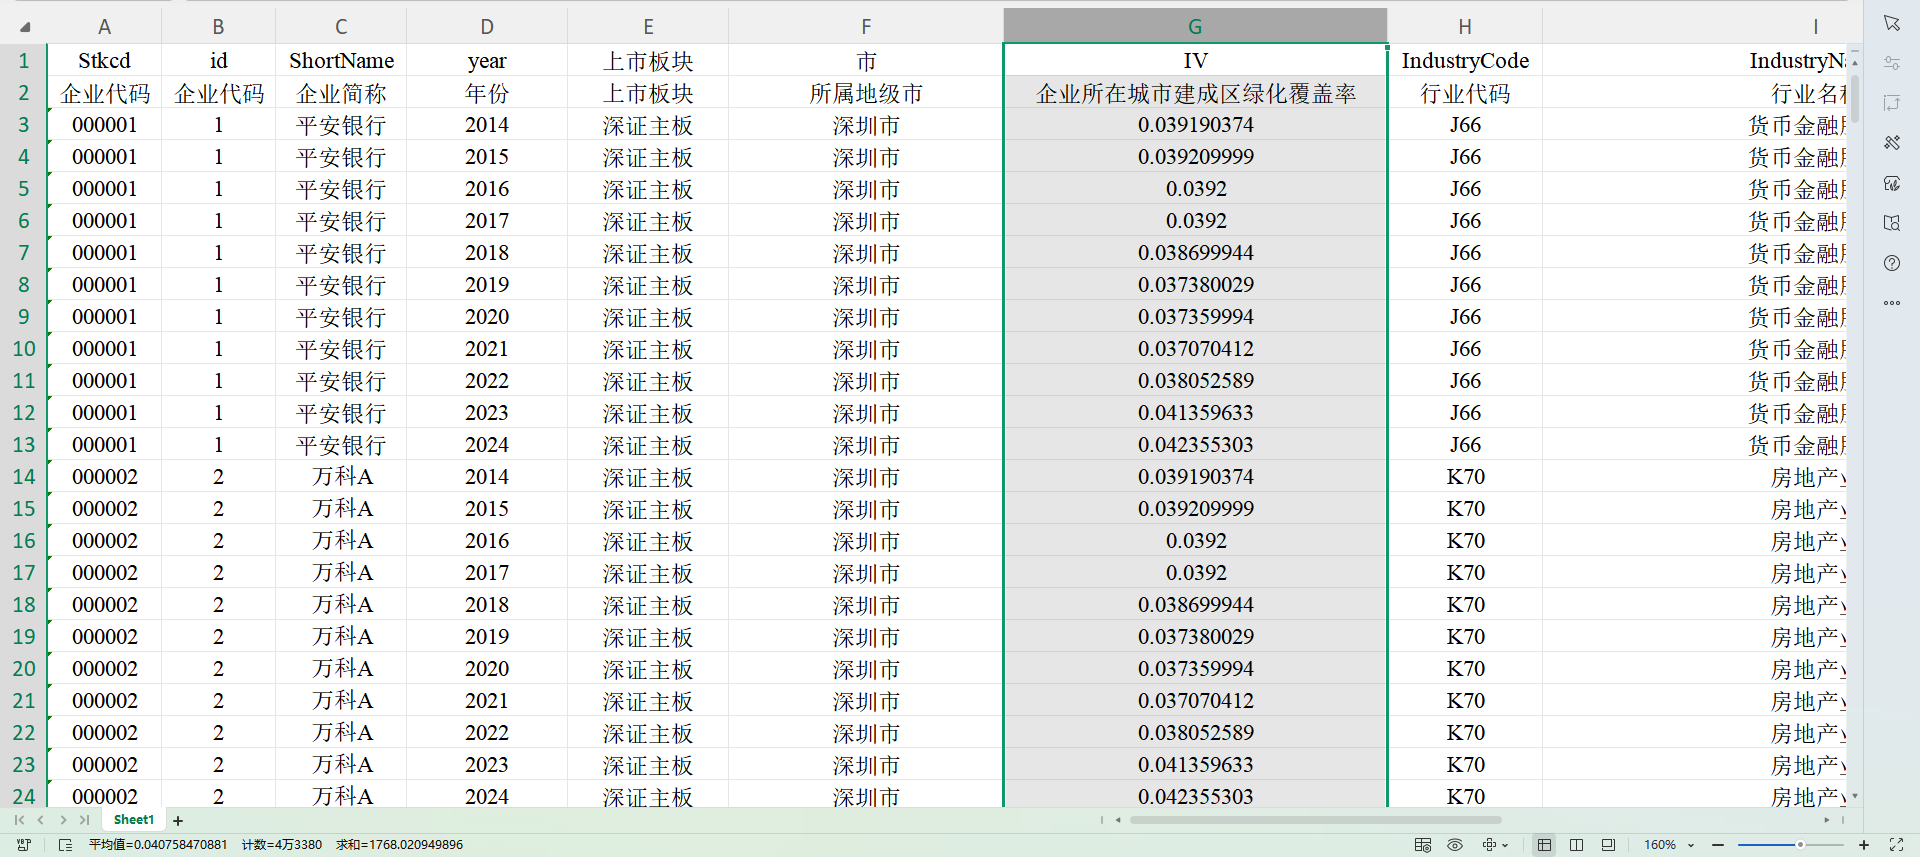Click the selection arrow tool in sidebar
The width and height of the screenshot is (1920, 857).
(x=1891, y=23)
